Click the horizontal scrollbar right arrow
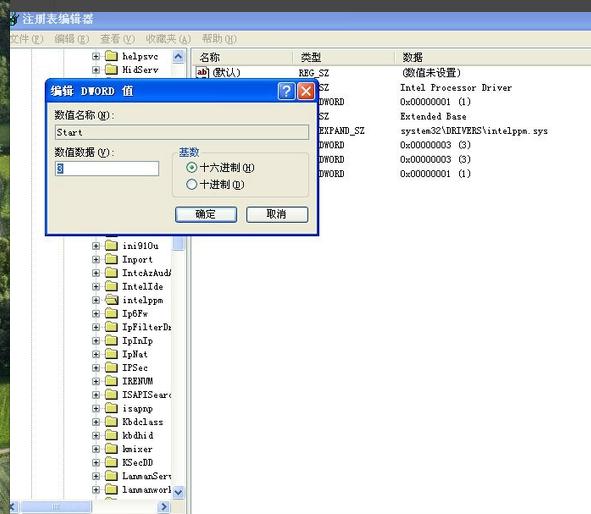The width and height of the screenshot is (591, 514). (164, 506)
